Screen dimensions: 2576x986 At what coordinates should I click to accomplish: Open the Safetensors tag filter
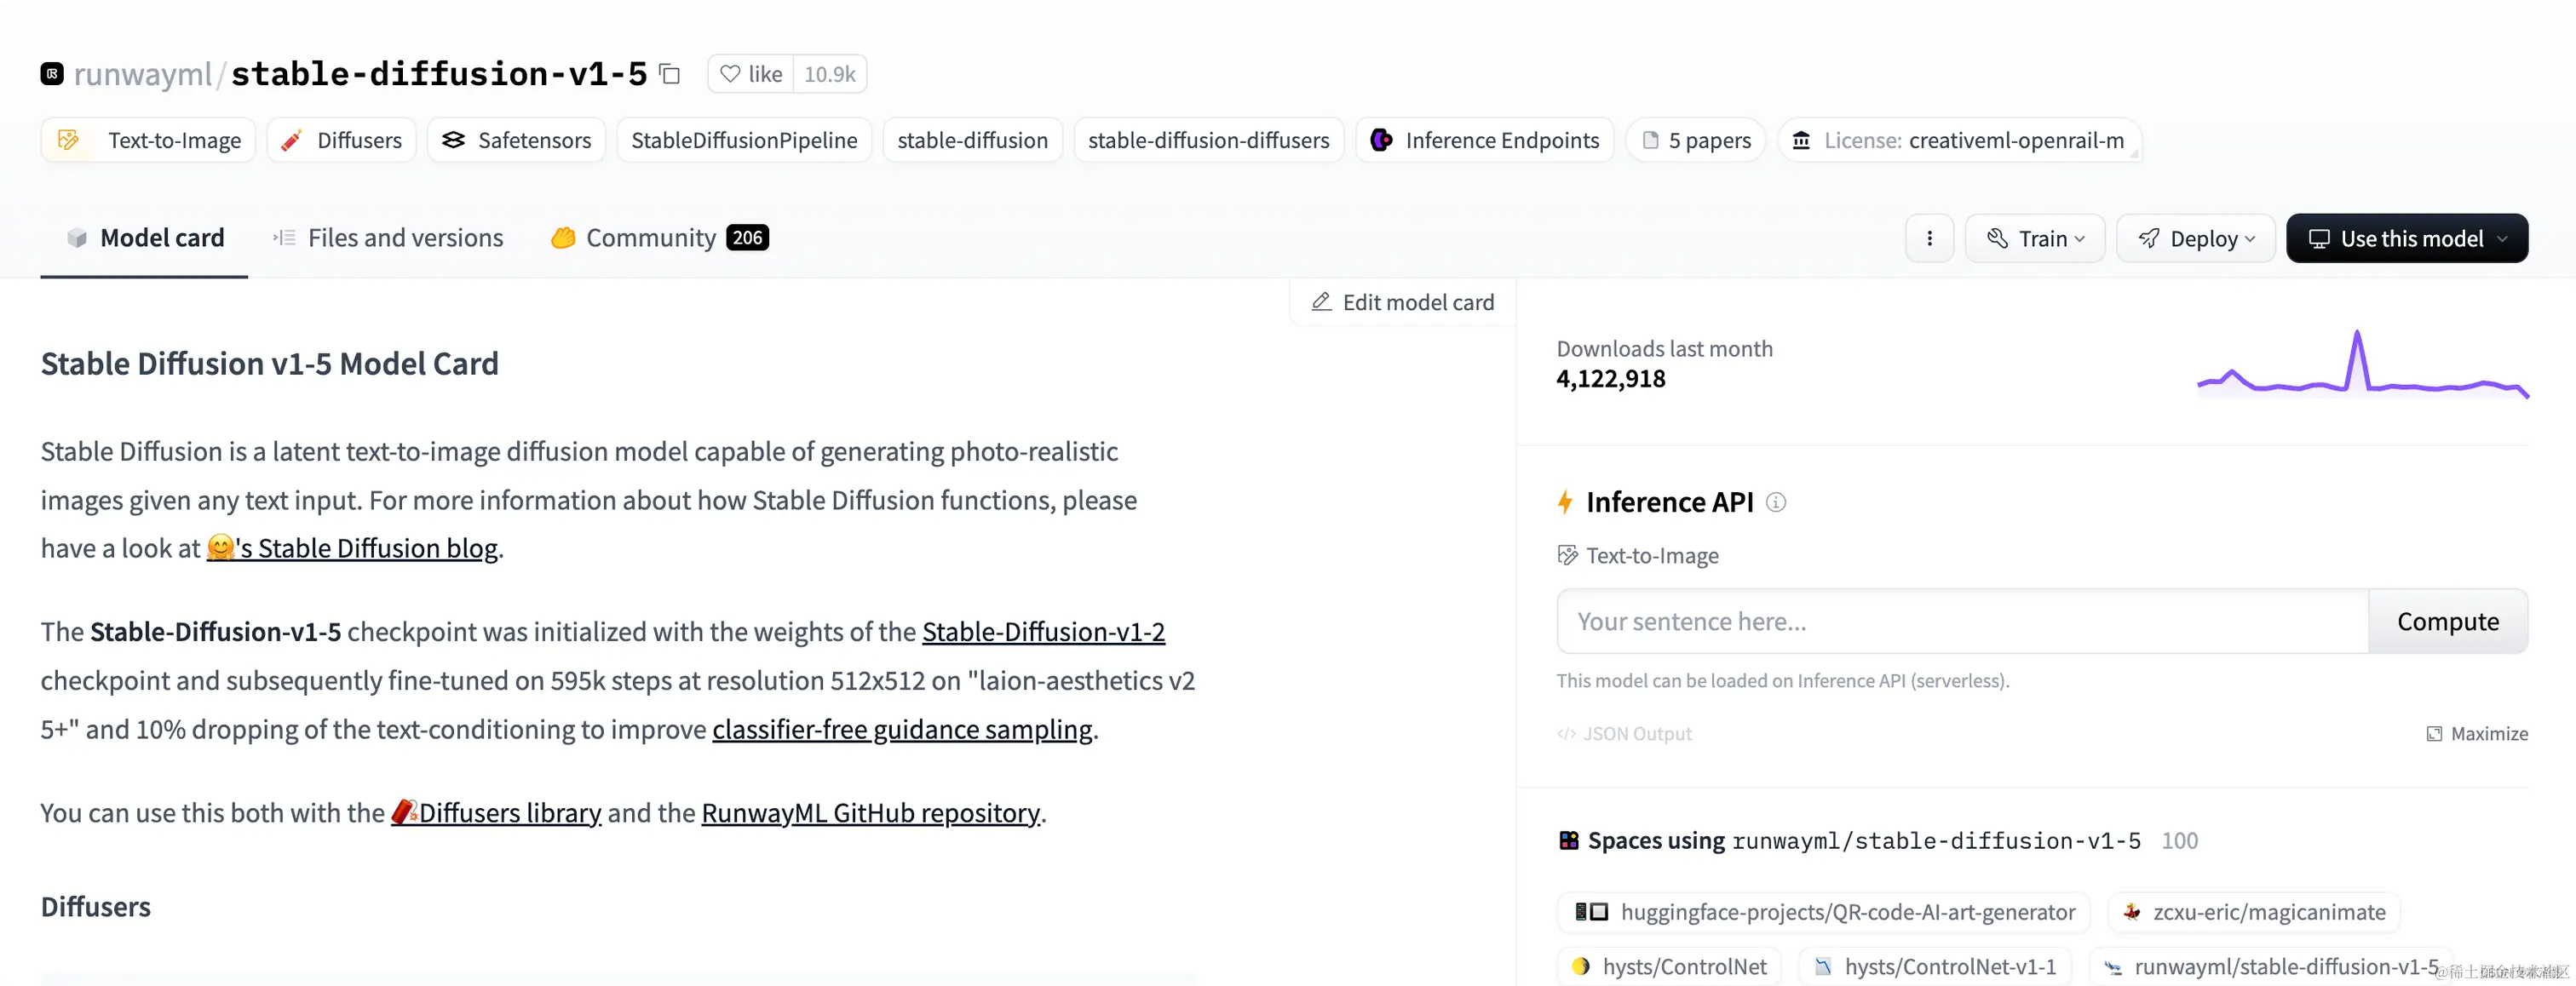point(516,140)
